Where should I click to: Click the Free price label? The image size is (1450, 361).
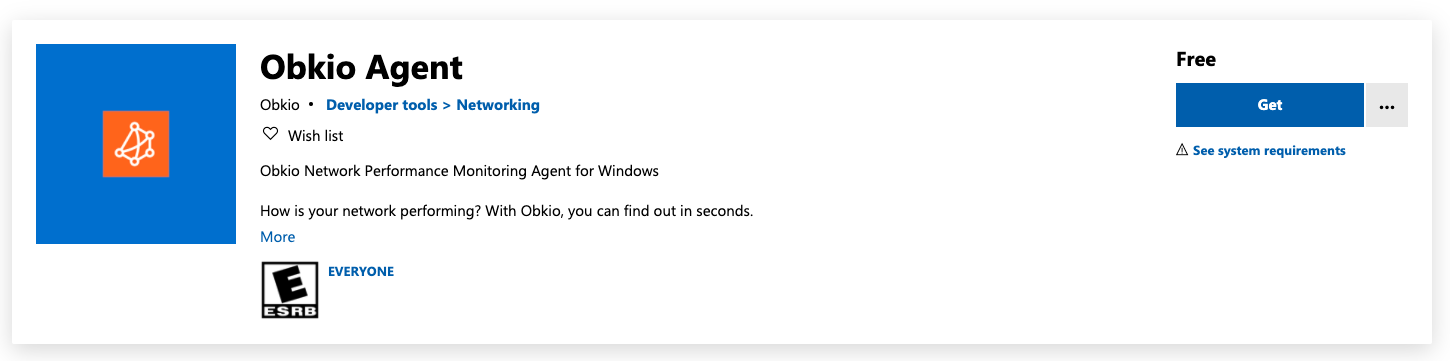click(x=1196, y=59)
